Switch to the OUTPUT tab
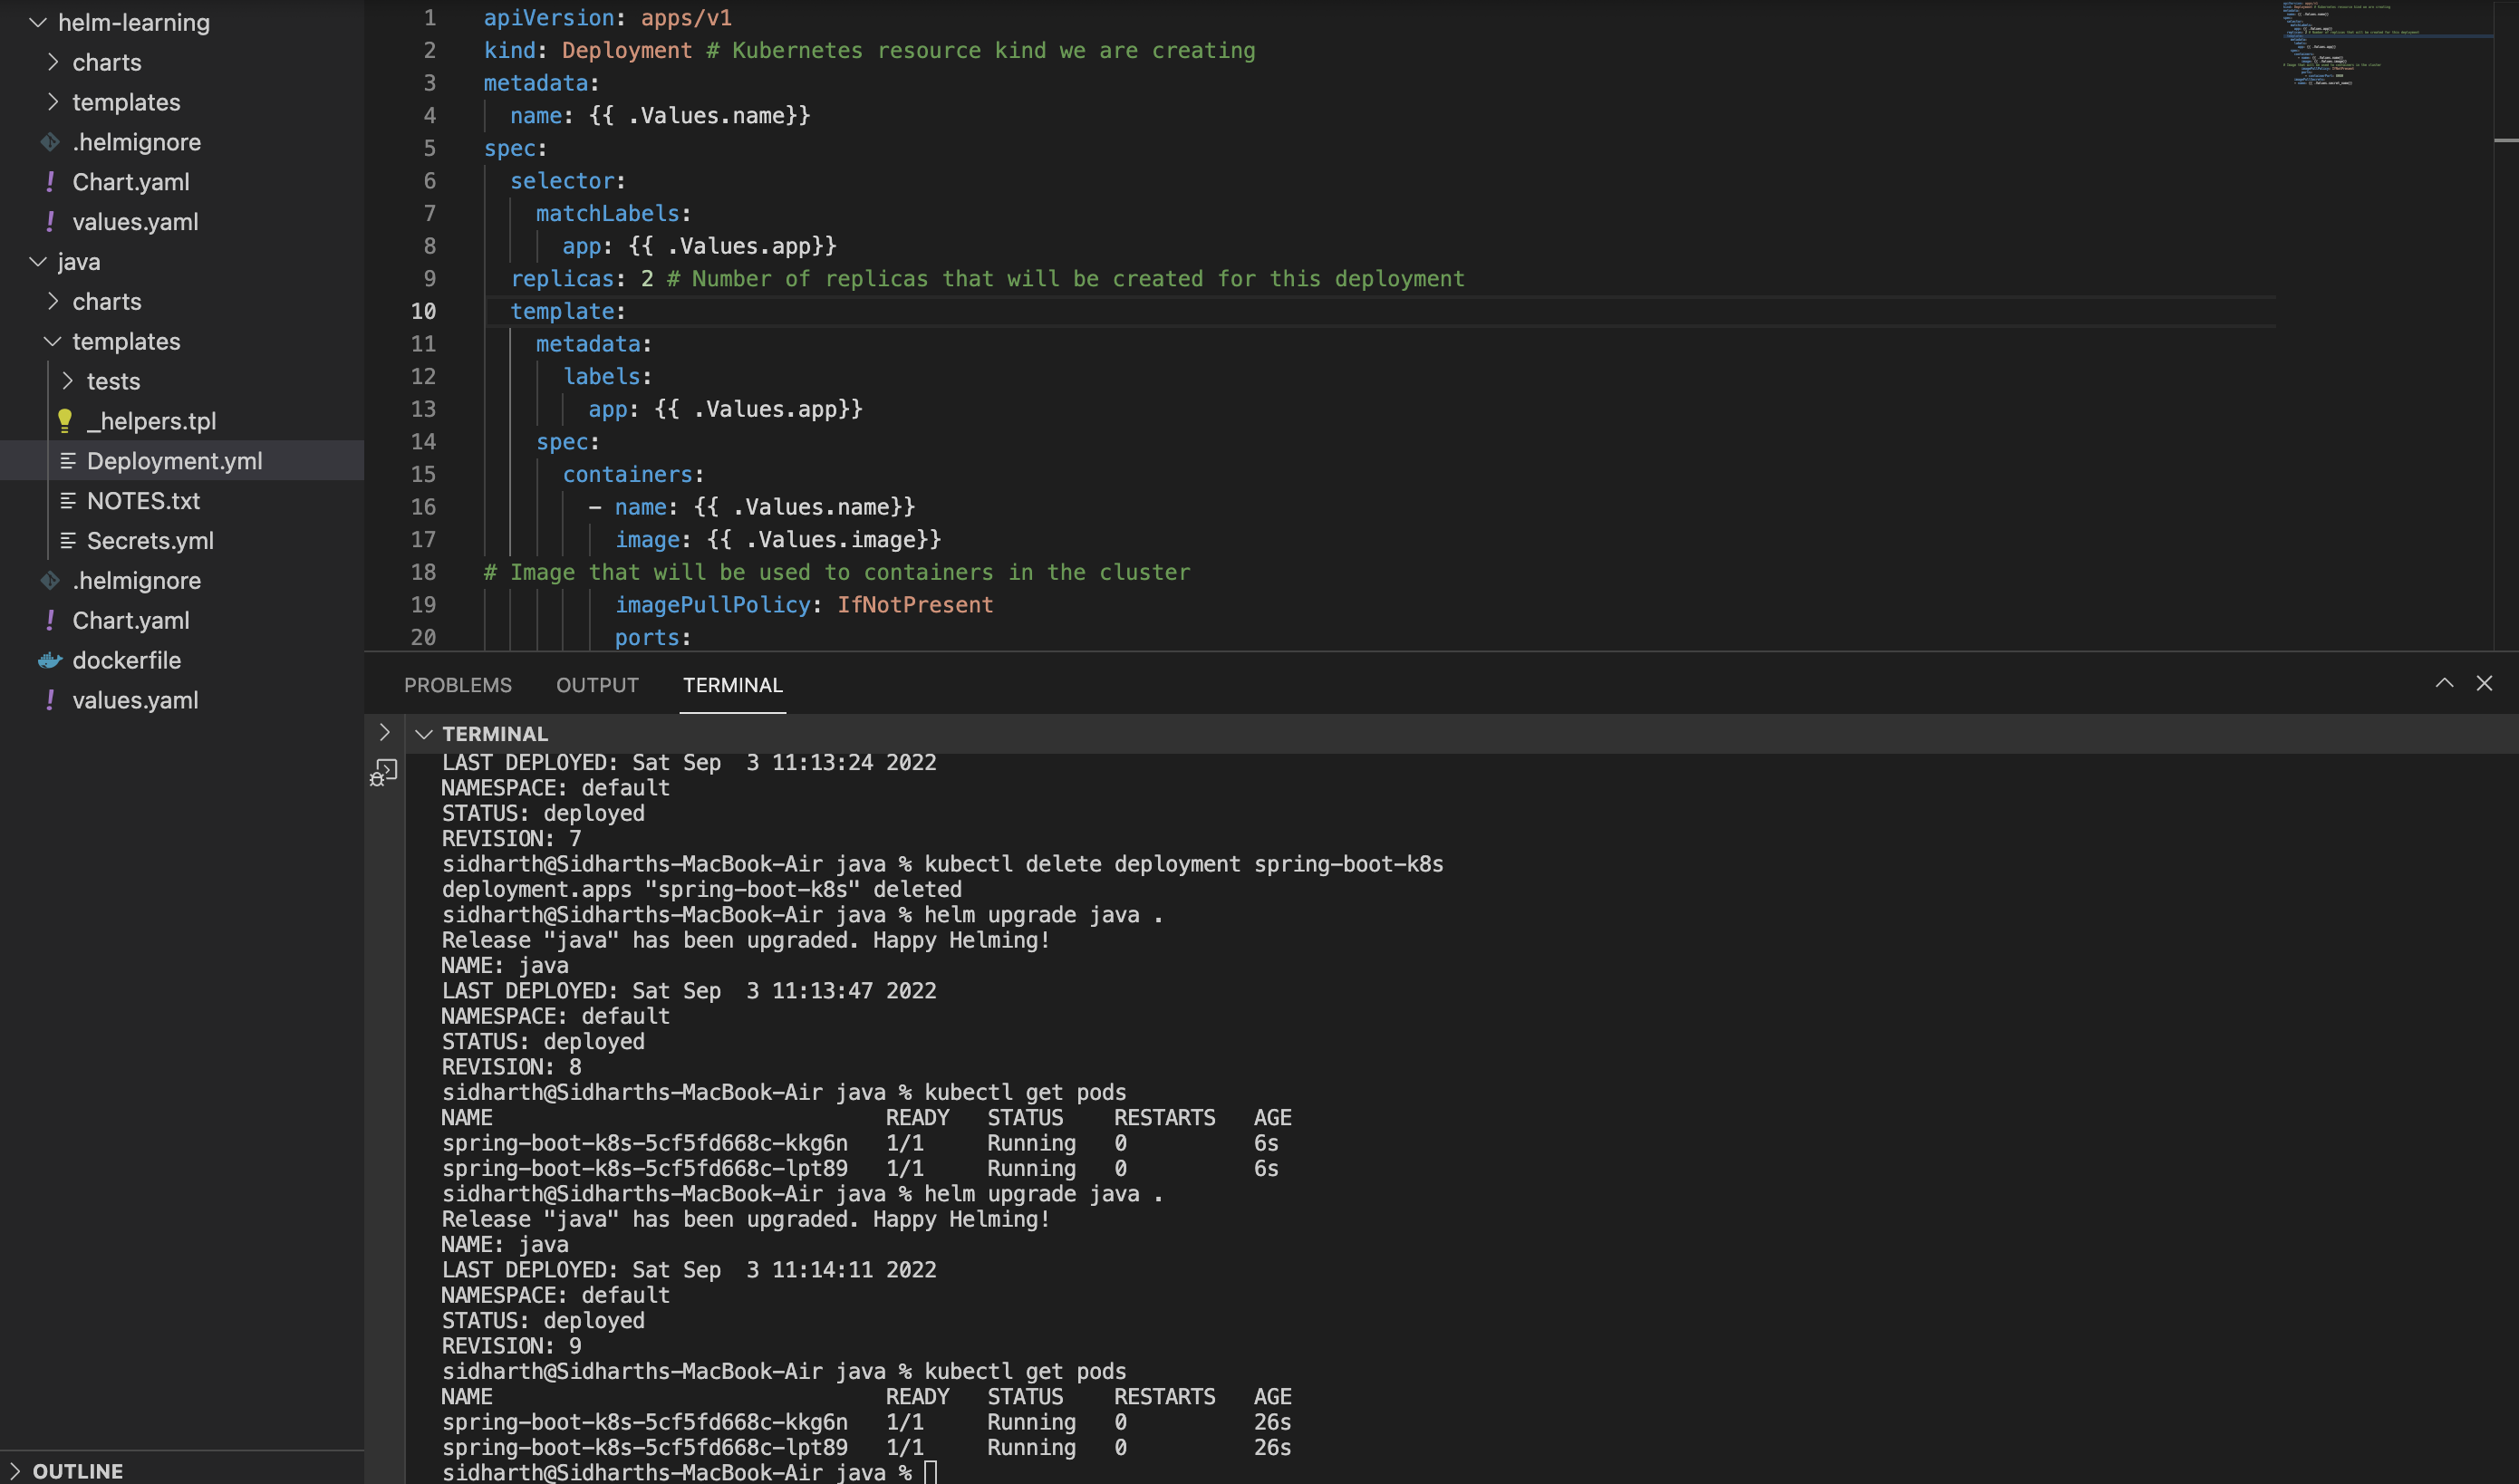Screen dimensions: 2519x1484 coord(597,685)
